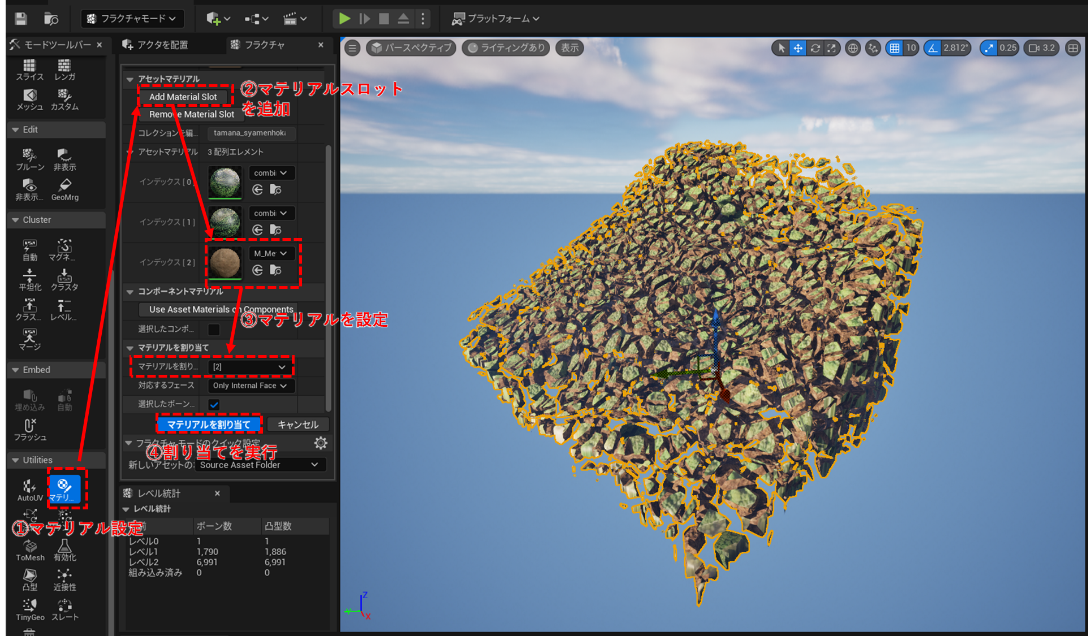Select the レンガ (Brick) fracture tool
The image size is (1088, 636).
pyautogui.click(x=64, y=69)
